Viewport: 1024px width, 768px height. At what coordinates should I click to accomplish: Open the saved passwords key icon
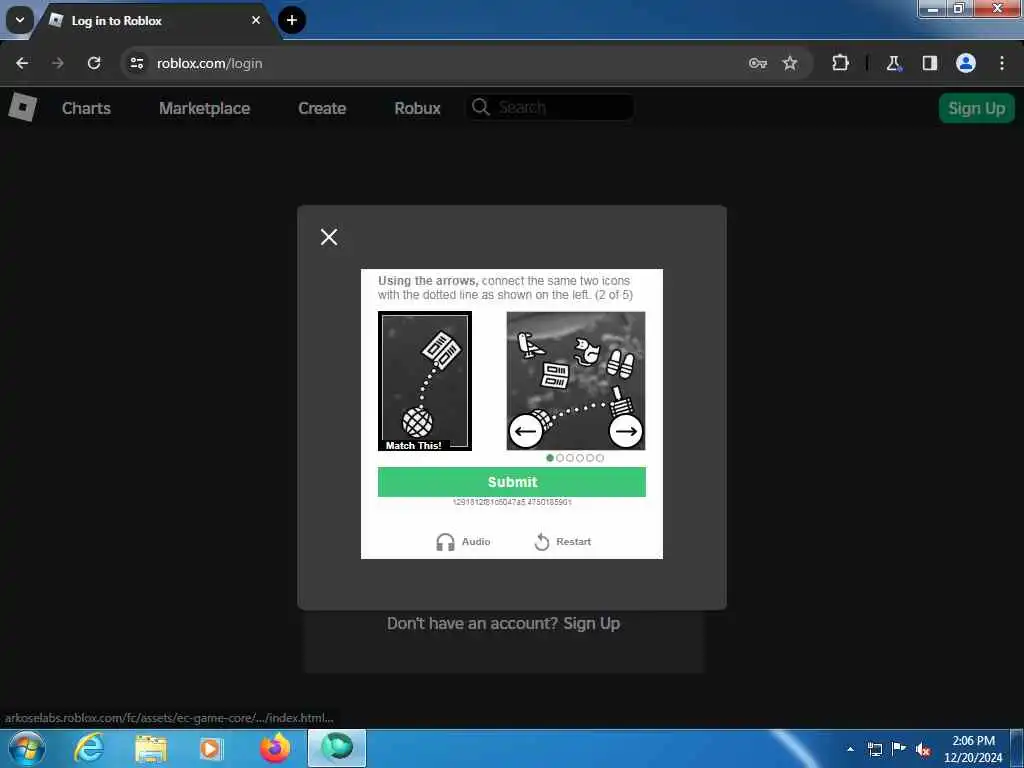click(x=758, y=63)
